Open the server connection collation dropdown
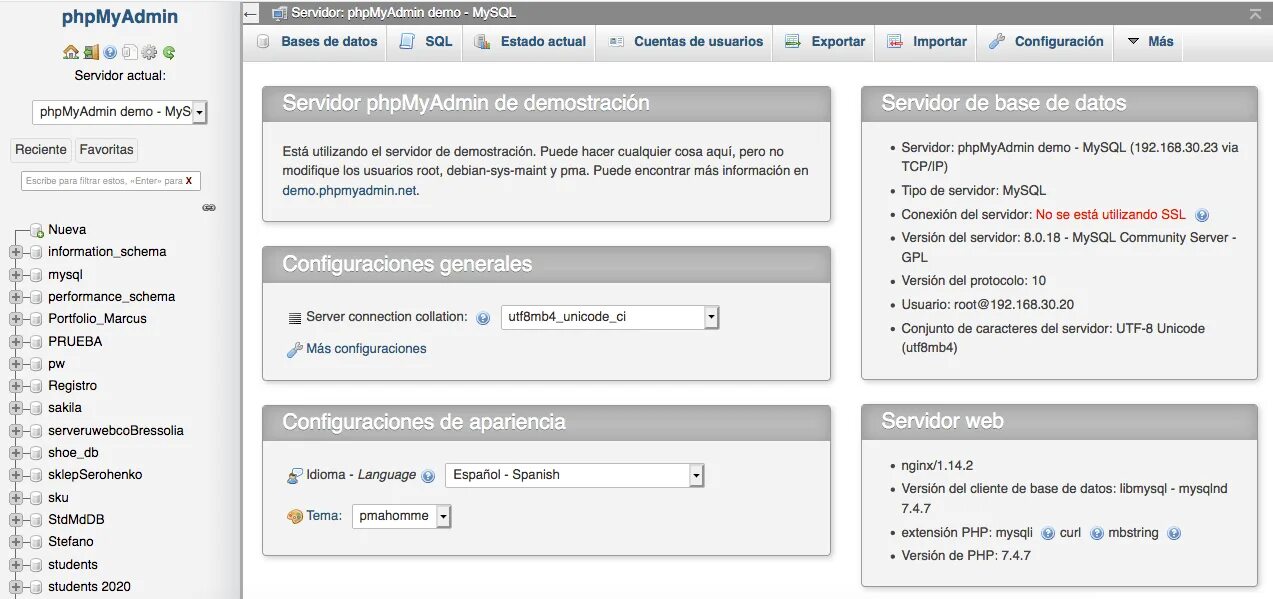Image resolution: width=1273 pixels, height=599 pixels. tap(610, 317)
